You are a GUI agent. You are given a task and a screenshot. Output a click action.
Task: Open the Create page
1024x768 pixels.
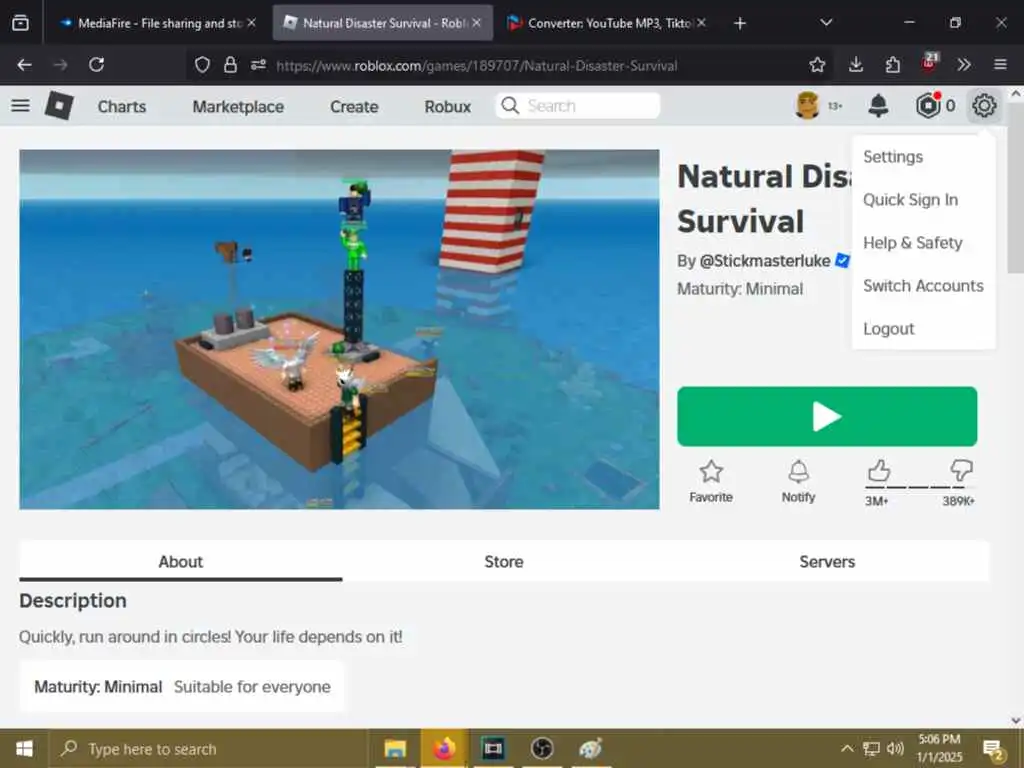[354, 106]
